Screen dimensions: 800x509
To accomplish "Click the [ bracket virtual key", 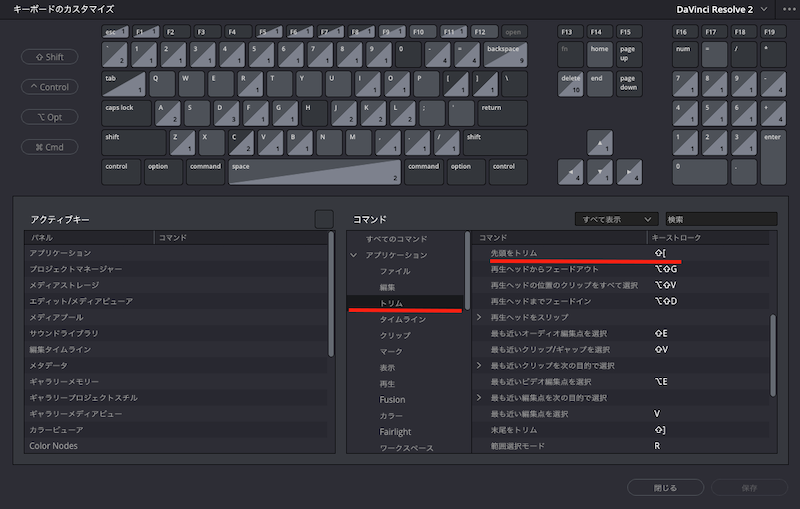I will [456, 84].
